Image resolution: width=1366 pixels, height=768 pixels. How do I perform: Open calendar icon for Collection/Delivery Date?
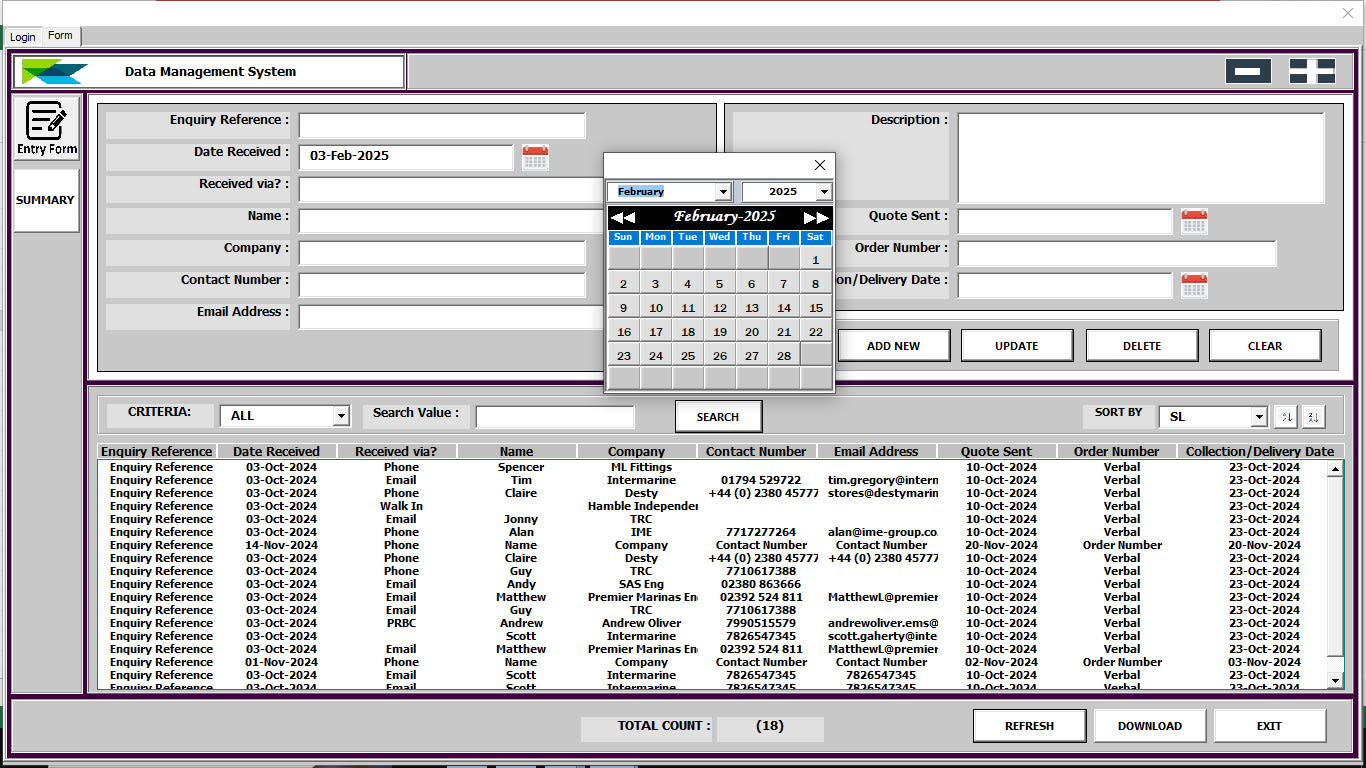point(1194,285)
